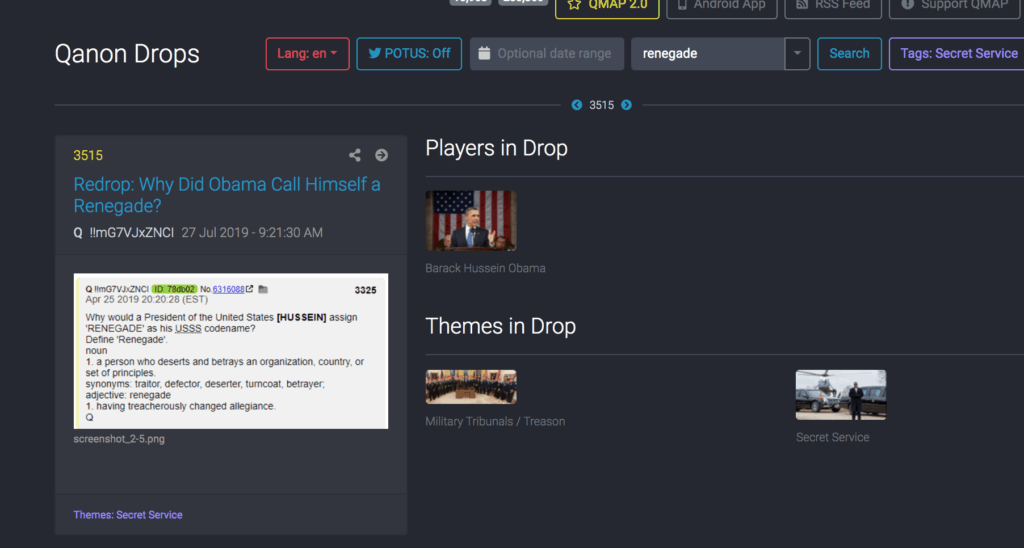Click the Optional date range field

[547, 54]
